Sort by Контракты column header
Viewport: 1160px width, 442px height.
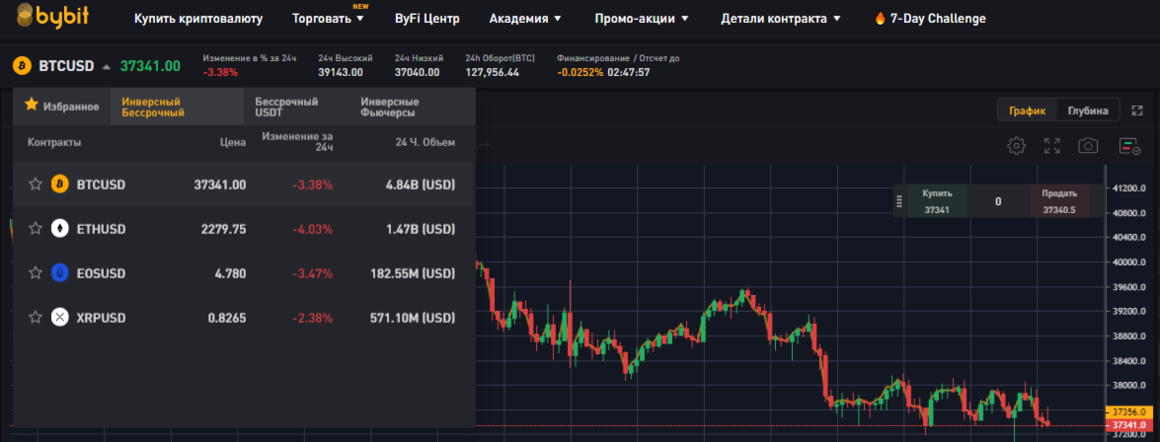tap(54, 142)
